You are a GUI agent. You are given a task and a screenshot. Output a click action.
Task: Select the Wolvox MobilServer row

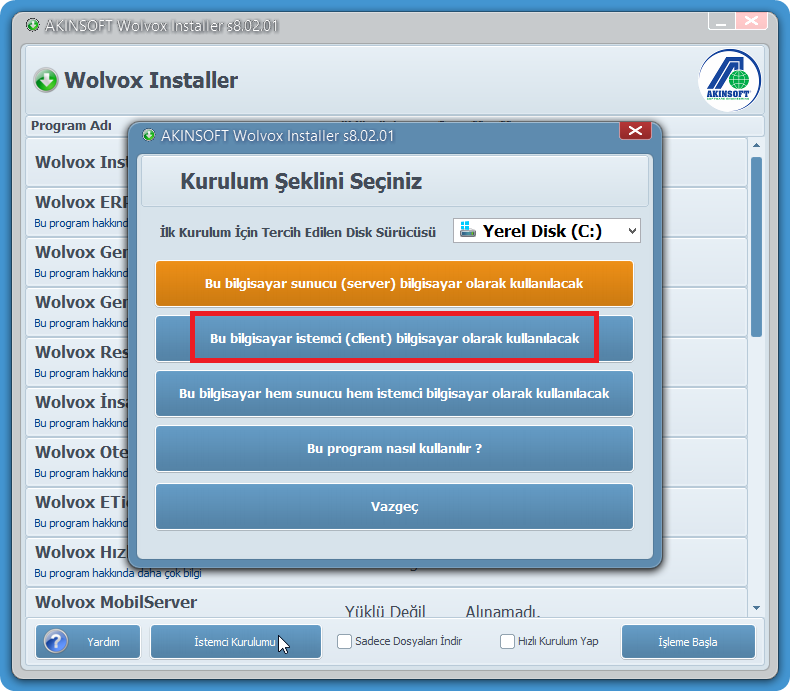[386, 602]
